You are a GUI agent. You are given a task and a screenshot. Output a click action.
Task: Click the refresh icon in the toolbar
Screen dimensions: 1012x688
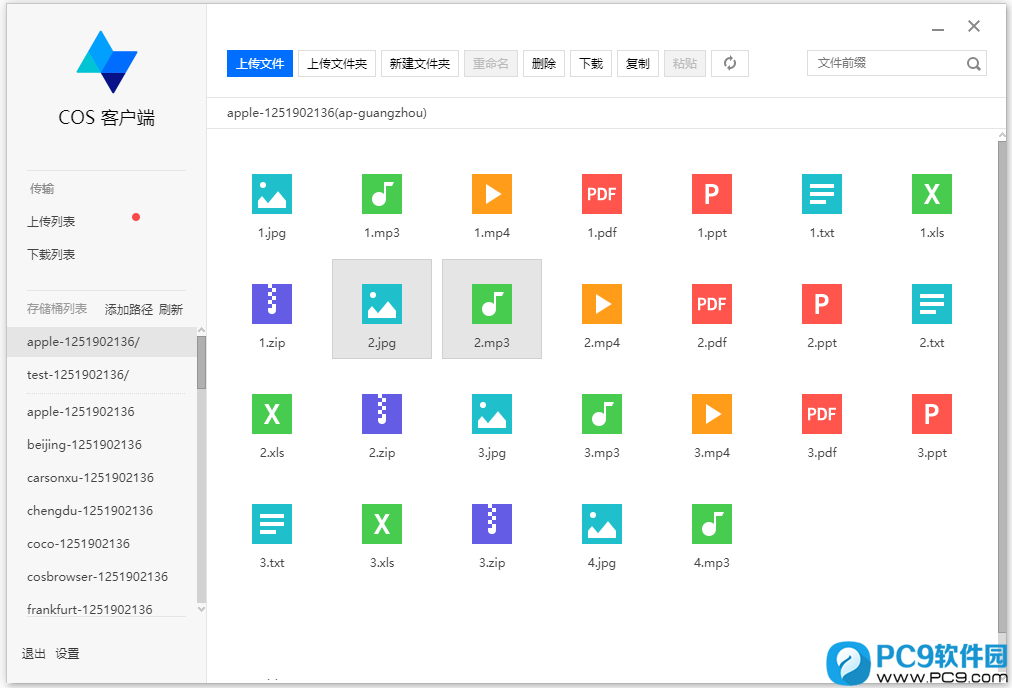click(730, 63)
